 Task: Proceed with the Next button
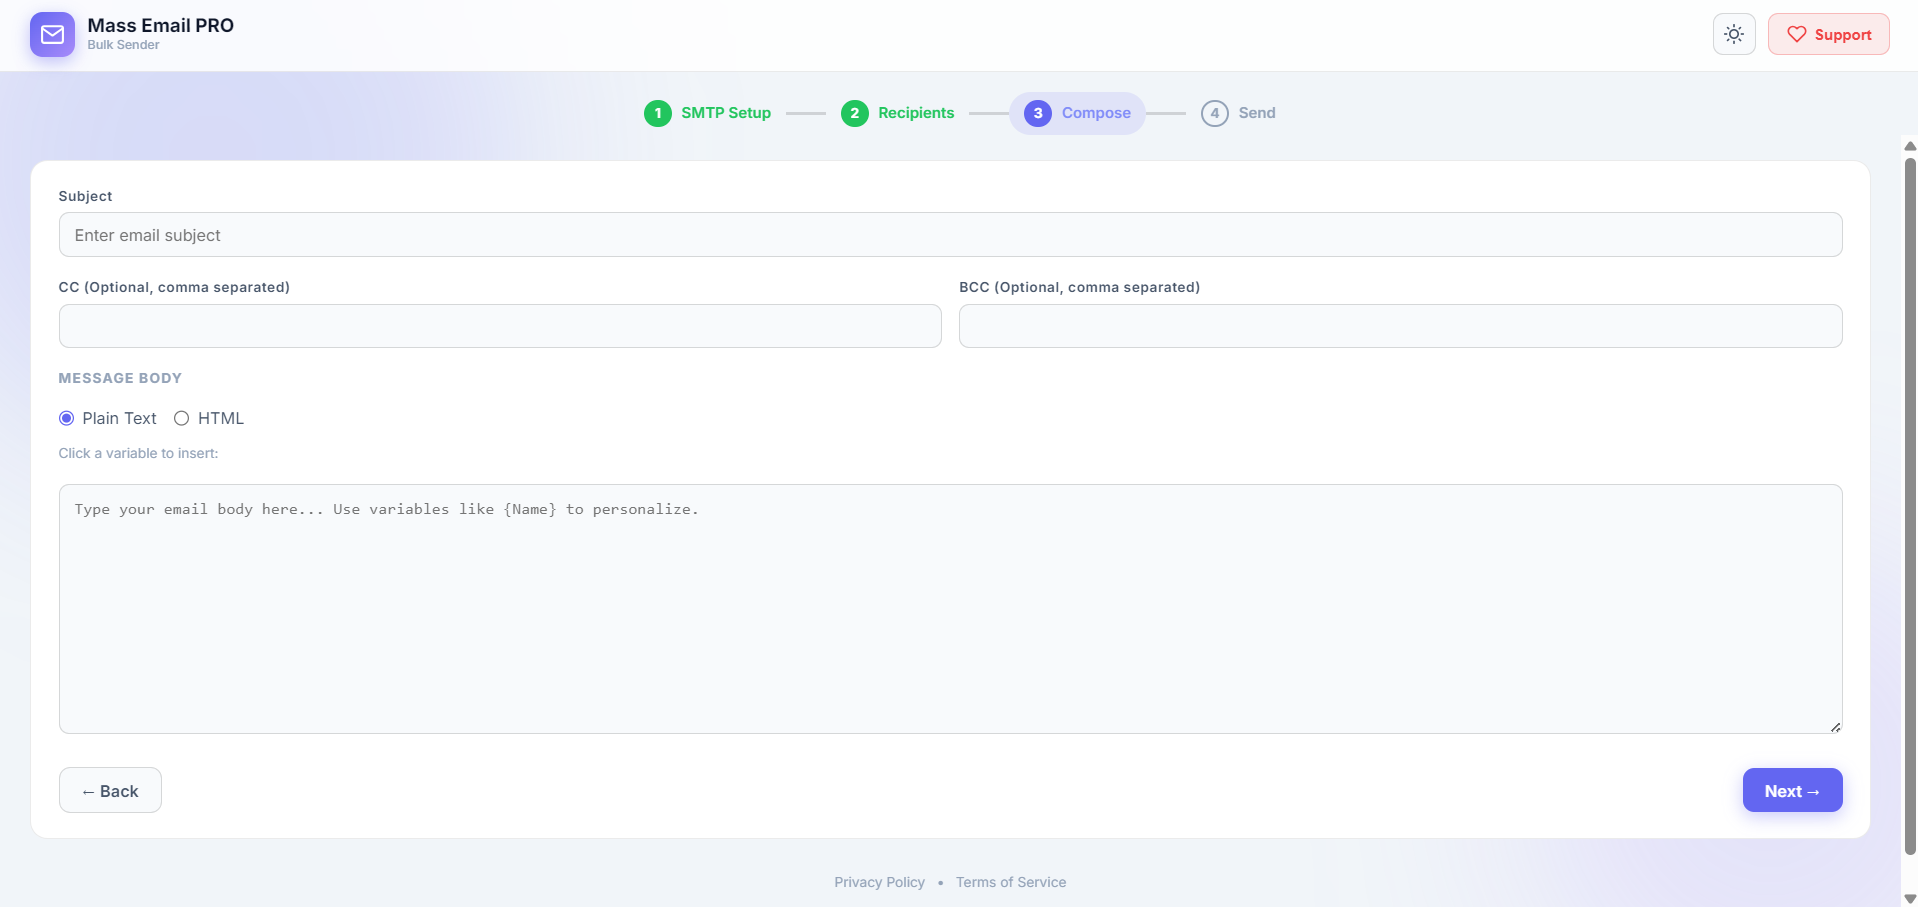pyautogui.click(x=1792, y=790)
